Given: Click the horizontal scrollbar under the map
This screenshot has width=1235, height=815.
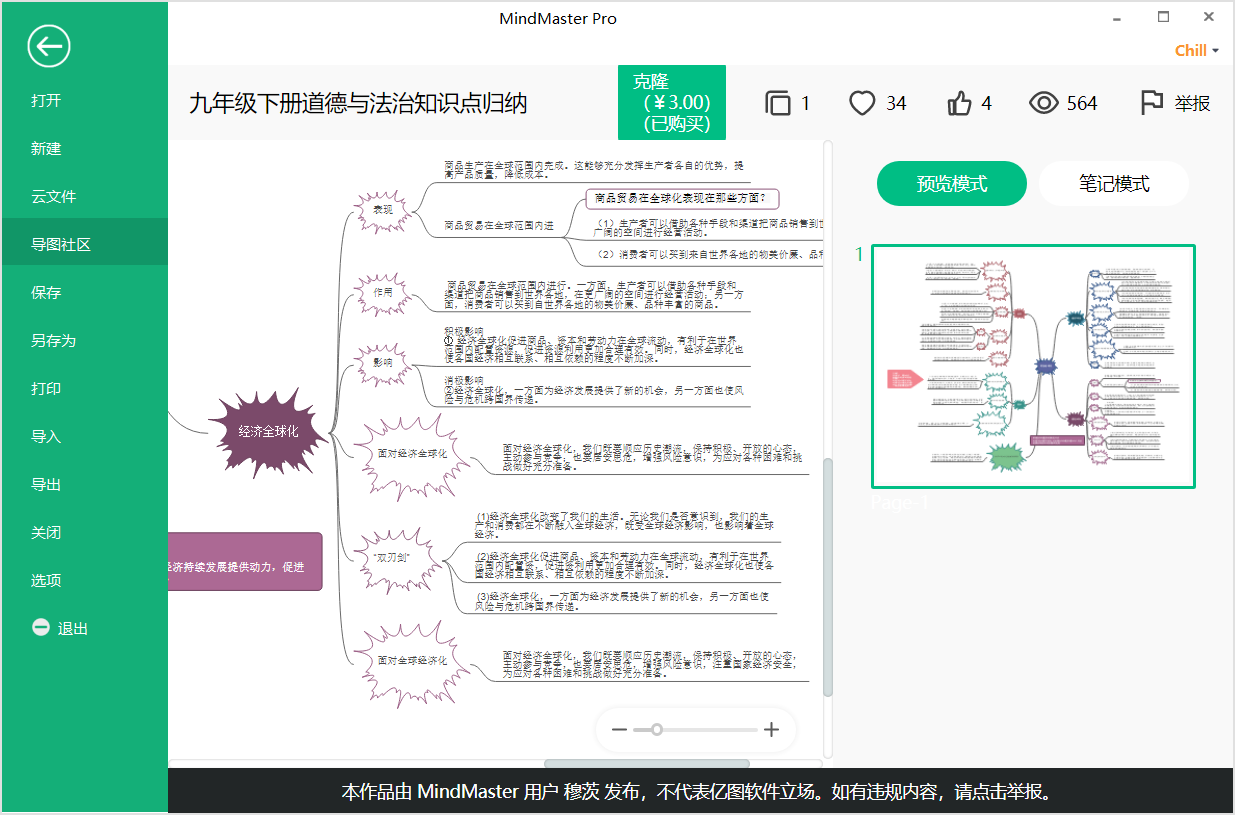Looking at the screenshot, I should (646, 764).
